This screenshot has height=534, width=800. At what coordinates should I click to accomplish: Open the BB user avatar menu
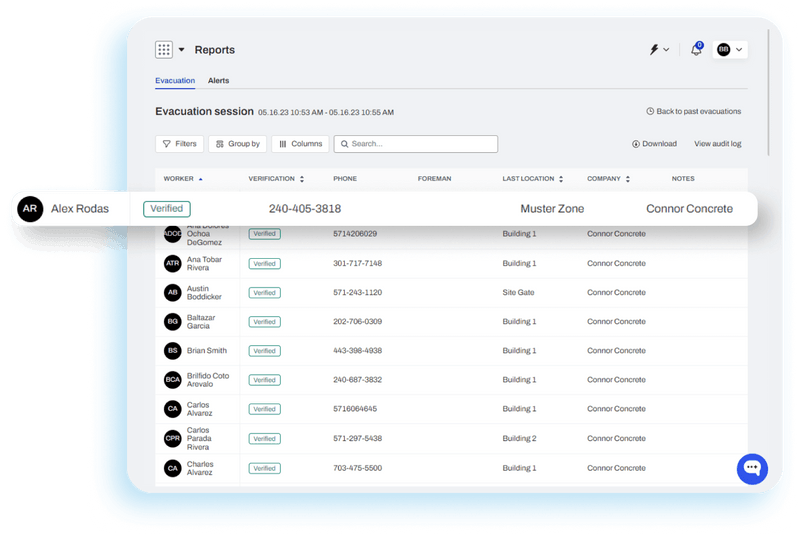(x=730, y=49)
